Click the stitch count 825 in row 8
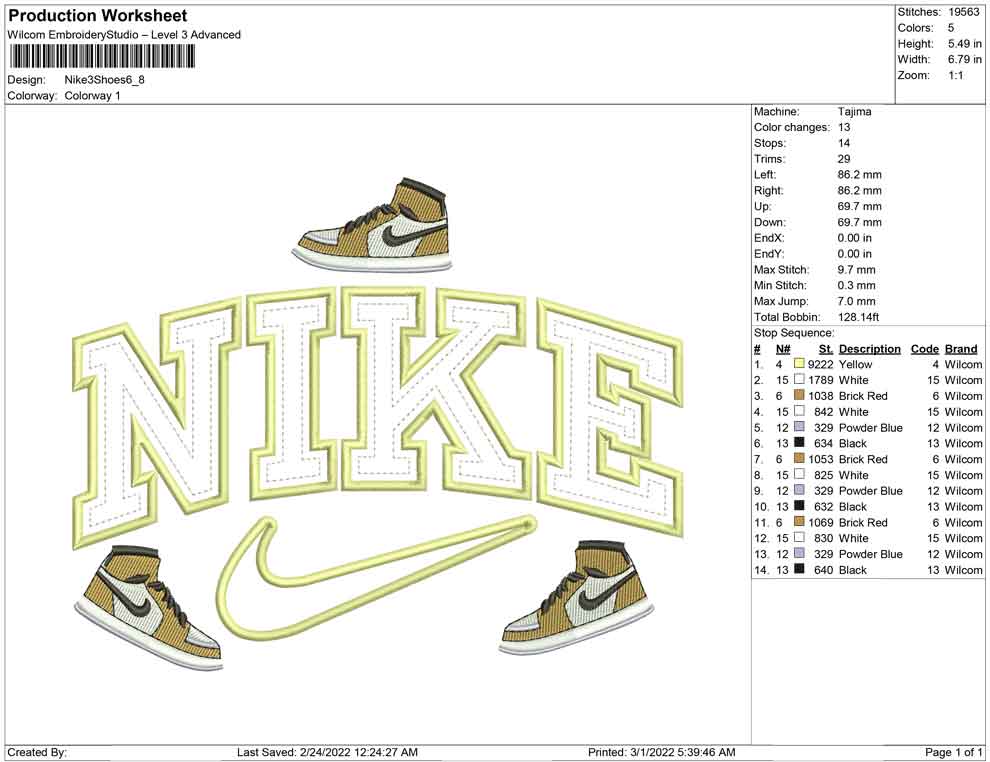This screenshot has width=990, height=762. (823, 475)
